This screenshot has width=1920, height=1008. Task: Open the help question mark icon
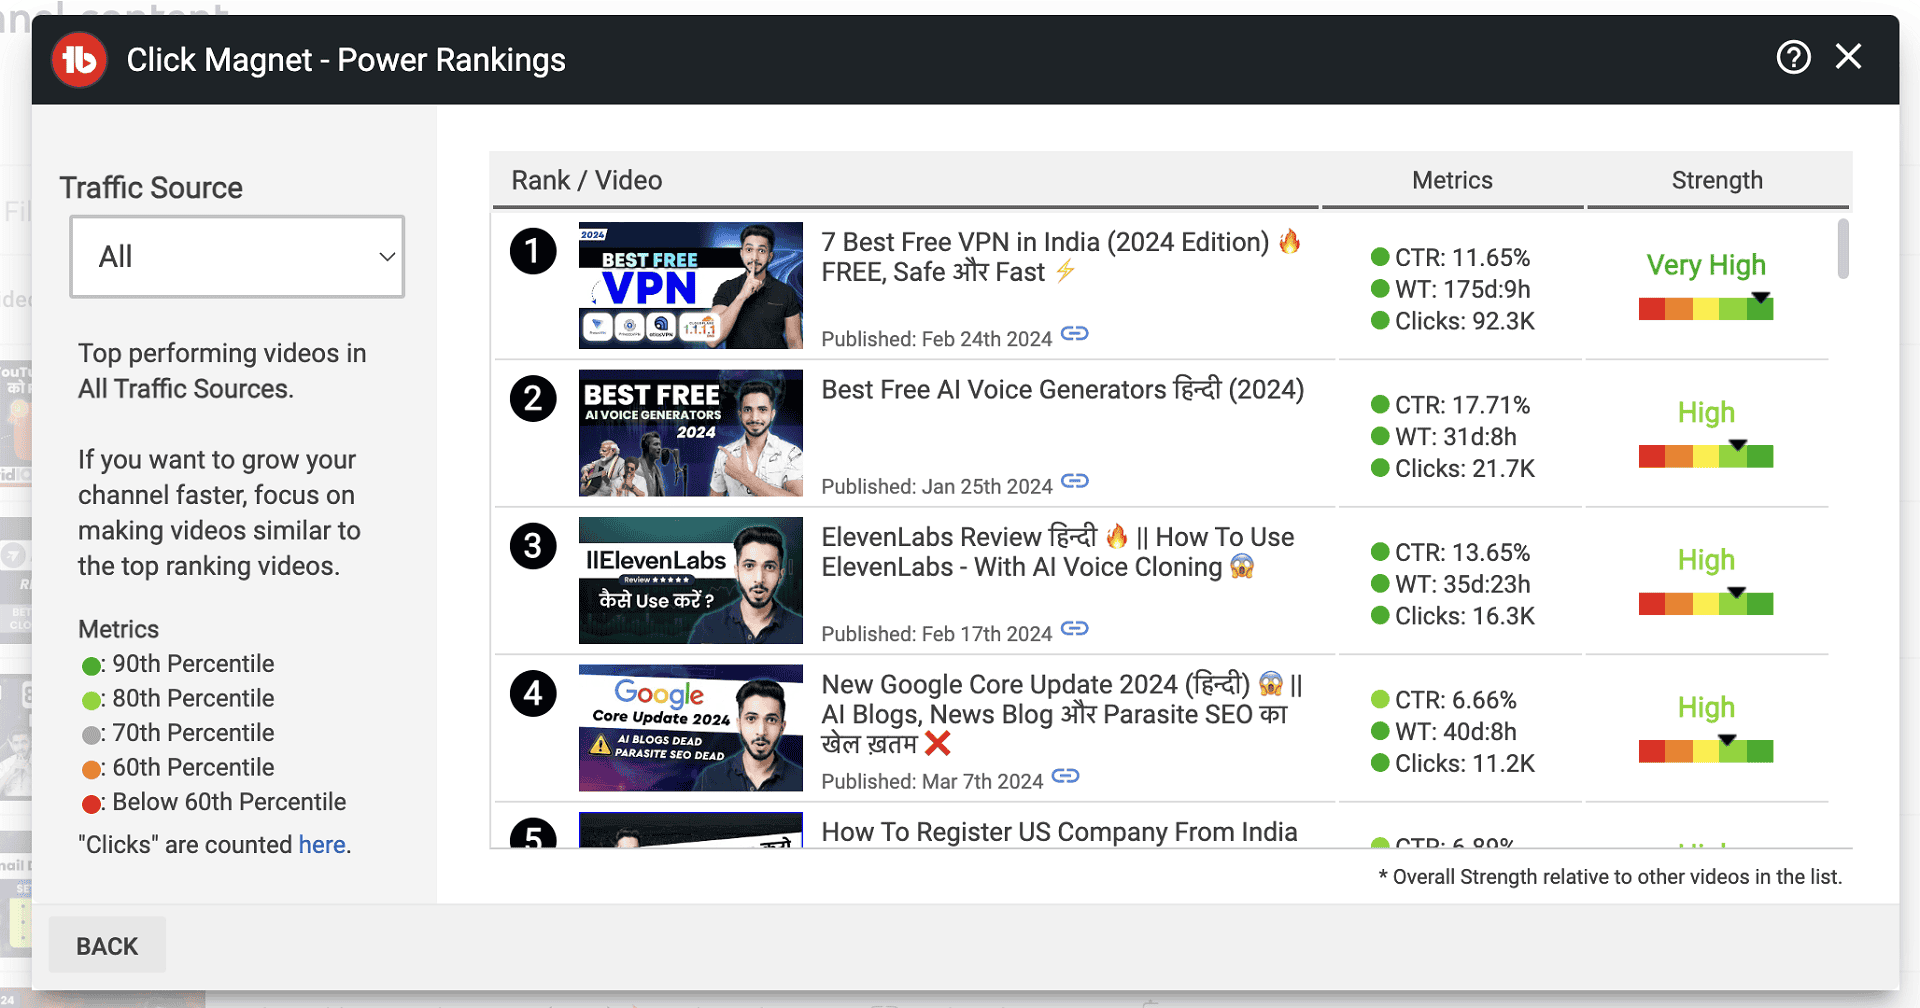[x=1793, y=58]
